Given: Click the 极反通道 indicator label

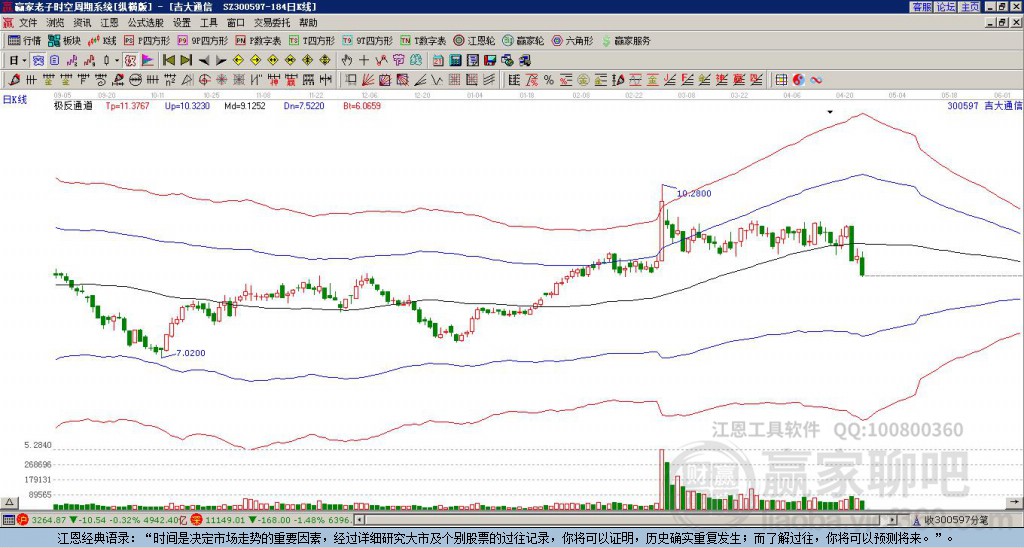Looking at the screenshot, I should [x=73, y=105].
